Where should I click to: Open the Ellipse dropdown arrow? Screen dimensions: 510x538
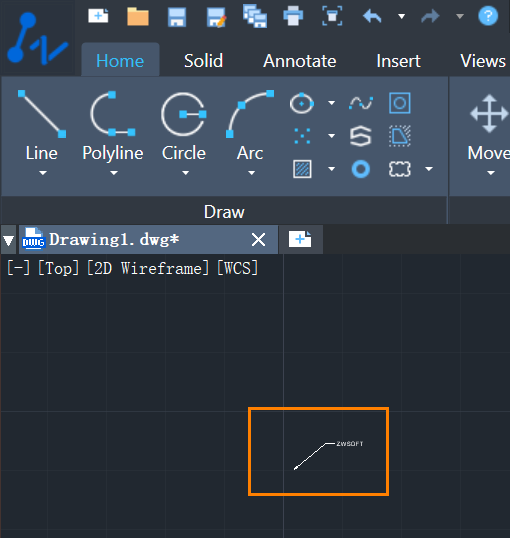tap(332, 103)
